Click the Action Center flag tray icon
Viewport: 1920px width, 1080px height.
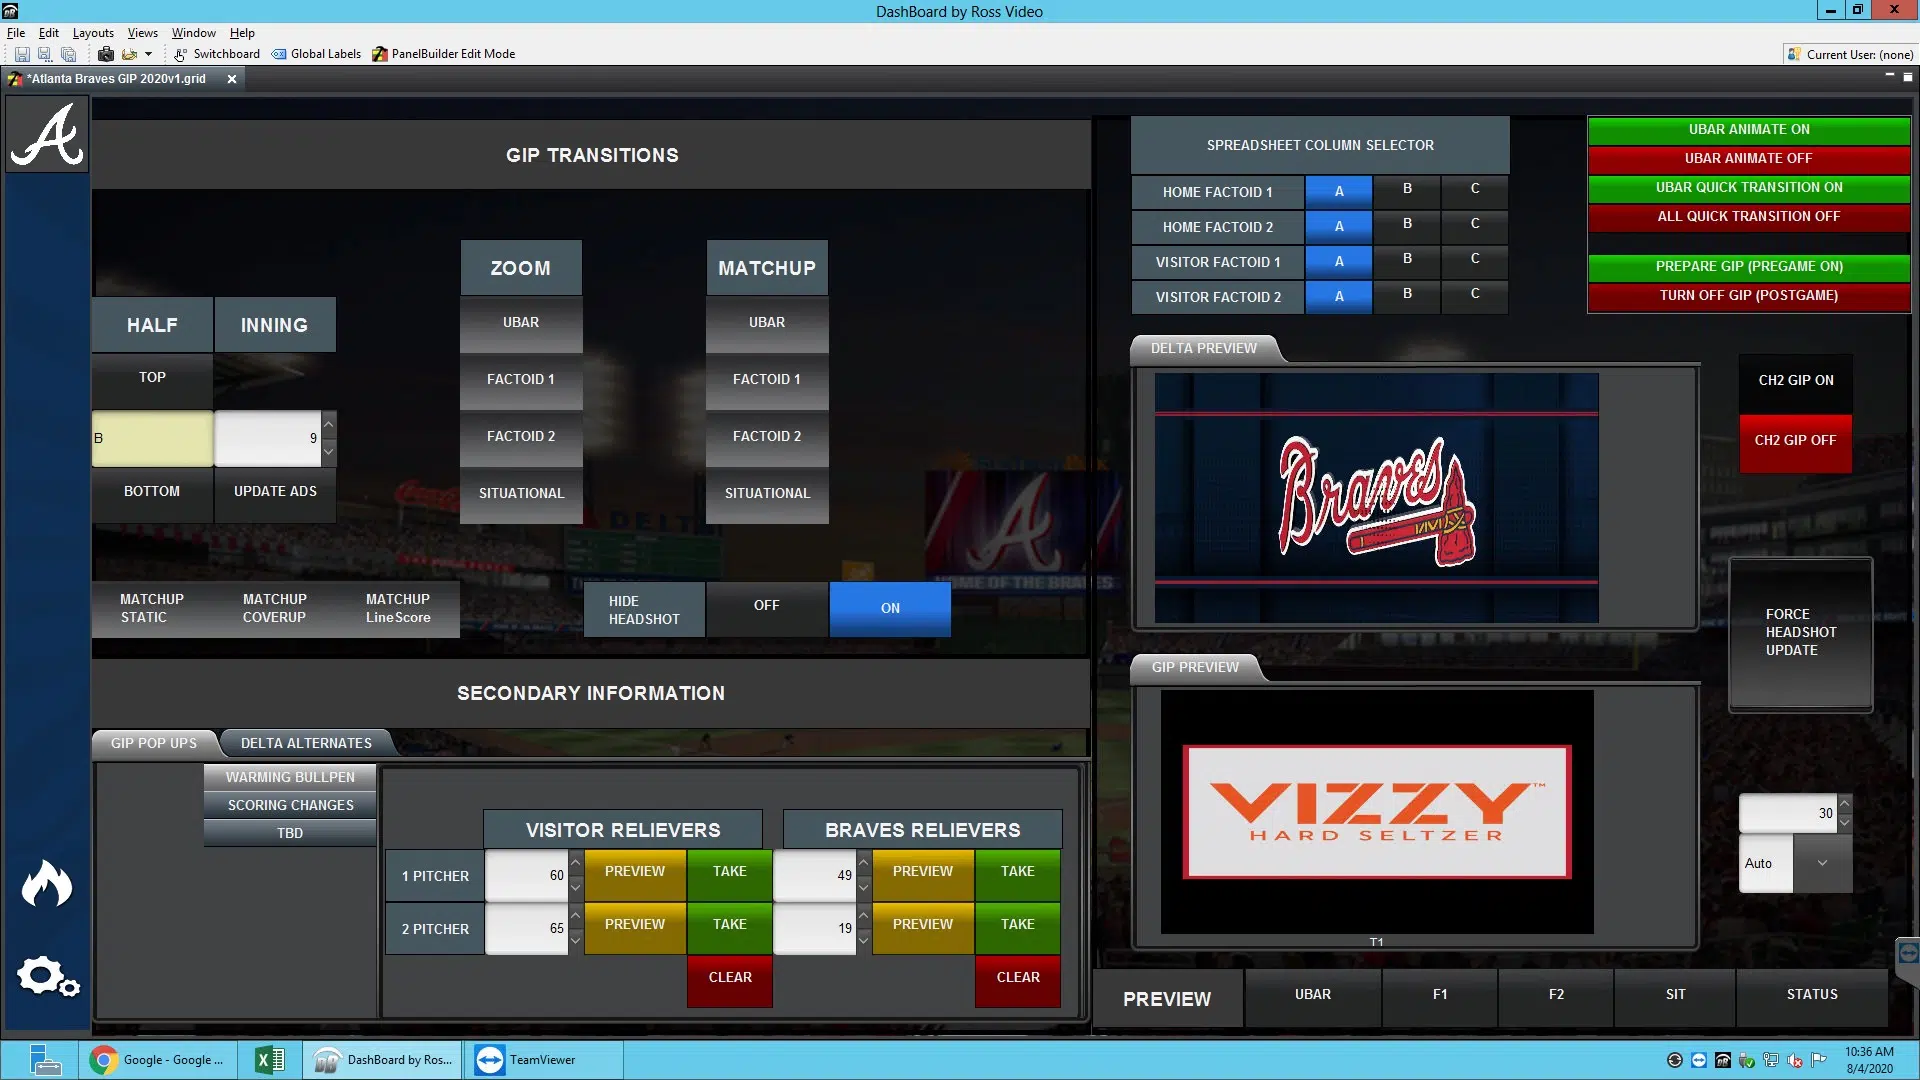click(1818, 1060)
